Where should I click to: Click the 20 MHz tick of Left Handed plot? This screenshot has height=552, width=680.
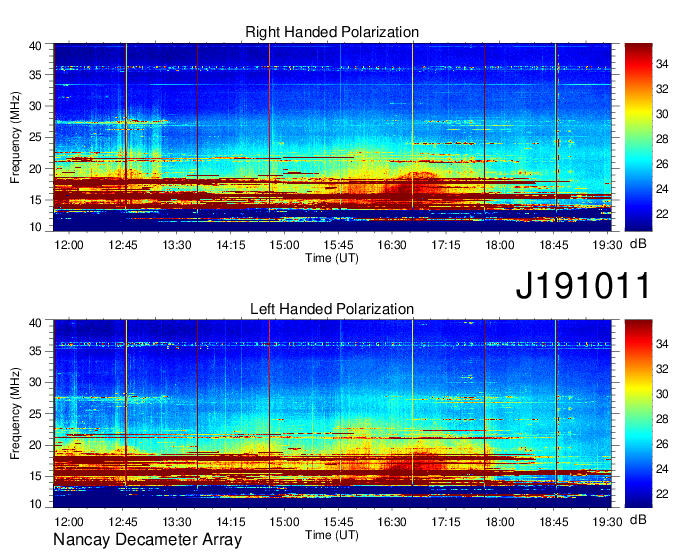coord(35,445)
